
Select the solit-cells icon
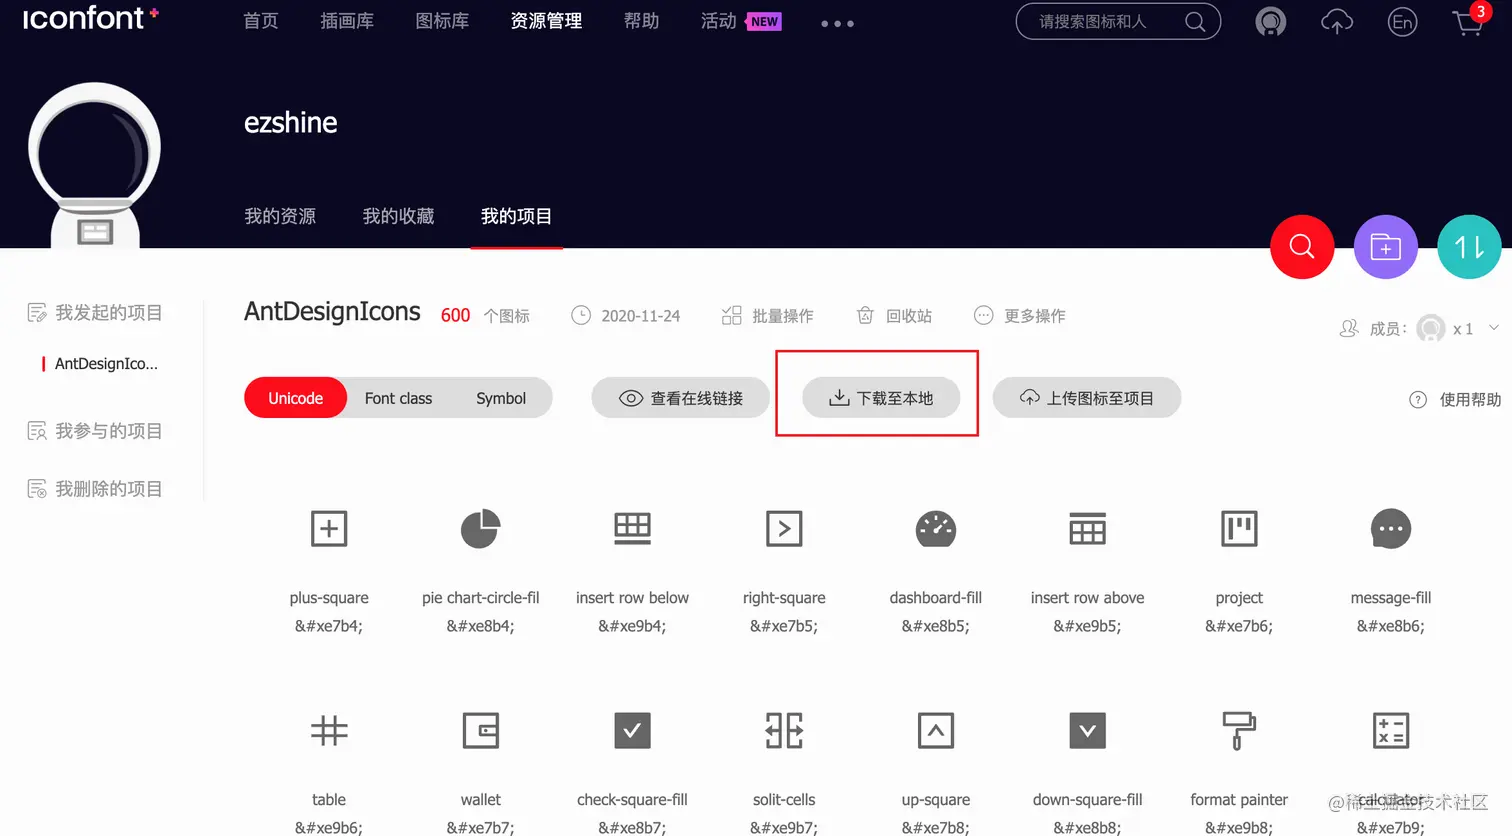coord(784,730)
